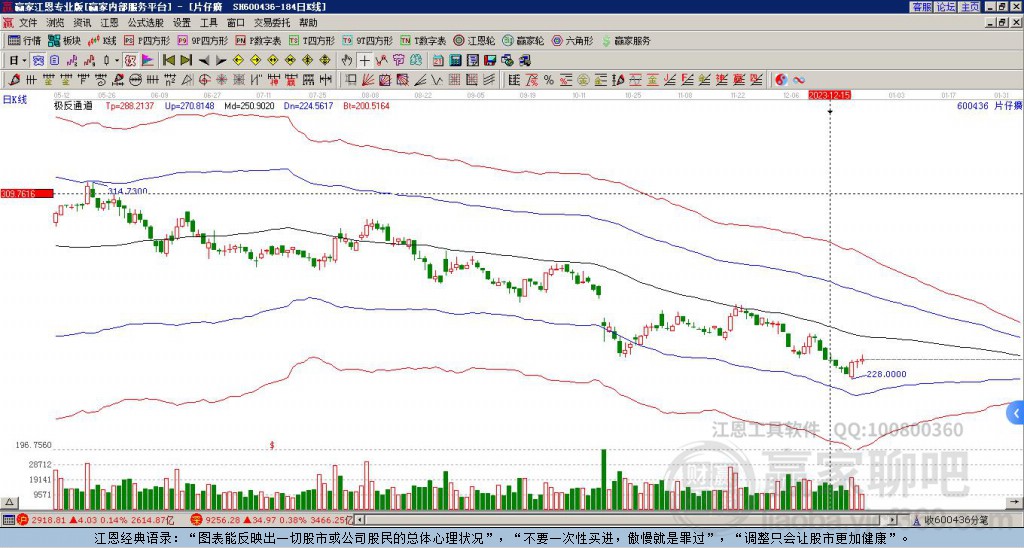Open the 设置 menu
The image size is (1024, 548).
(182, 23)
